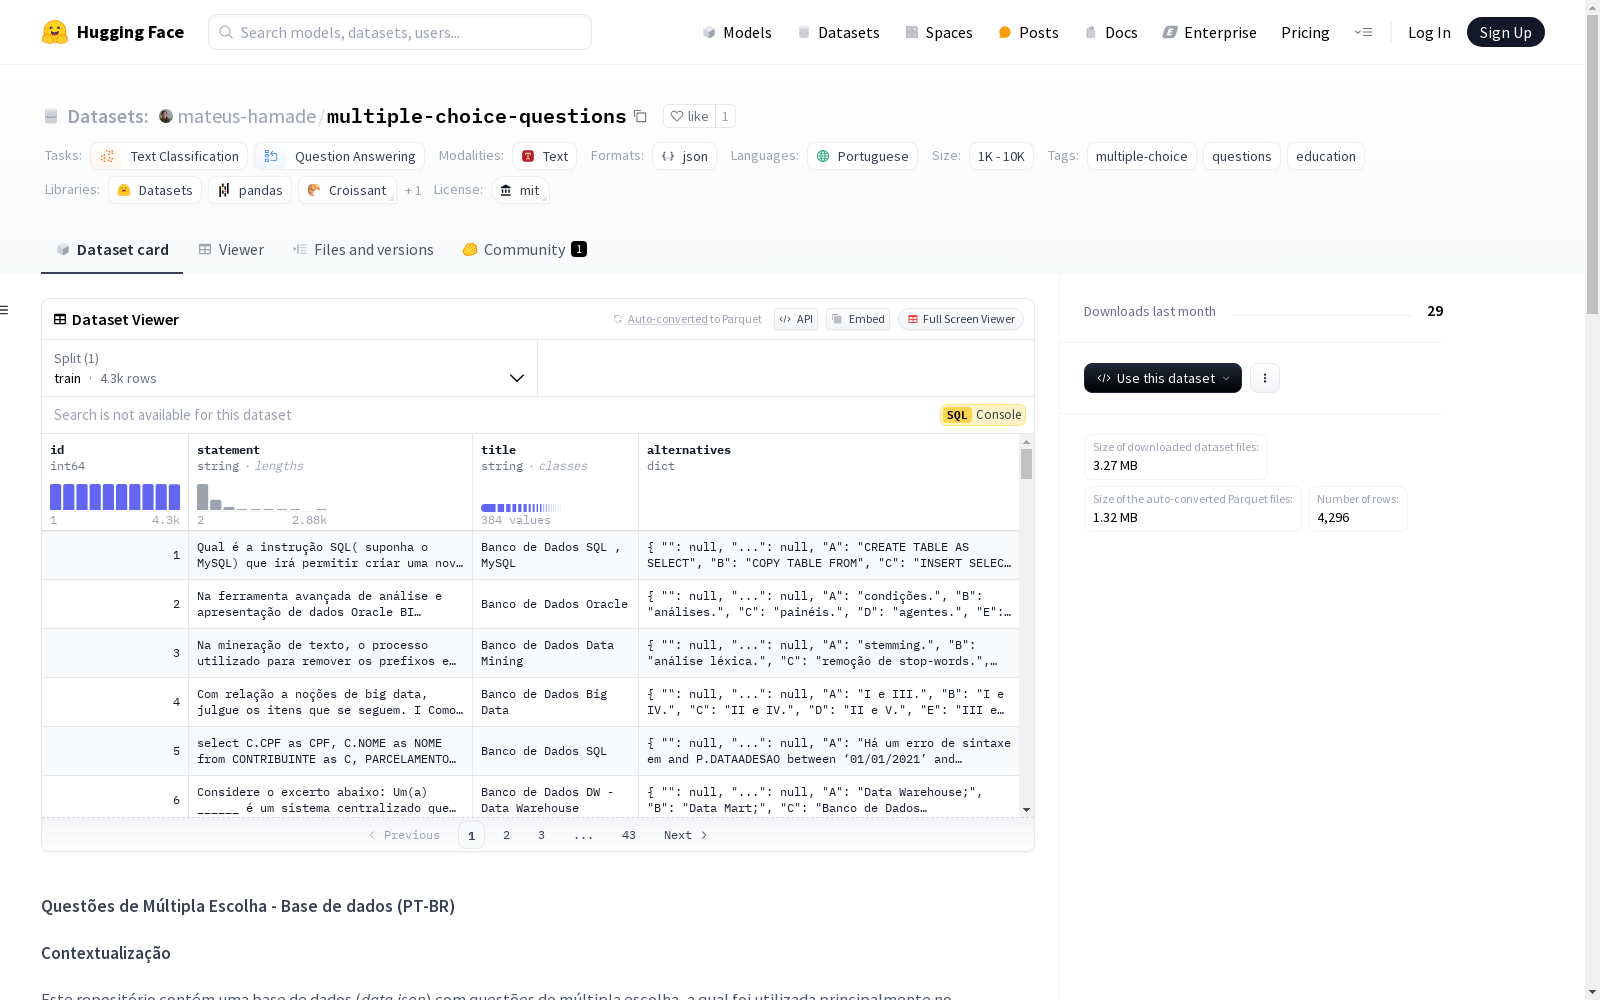
Task: Open the Models page
Action: click(x=737, y=32)
